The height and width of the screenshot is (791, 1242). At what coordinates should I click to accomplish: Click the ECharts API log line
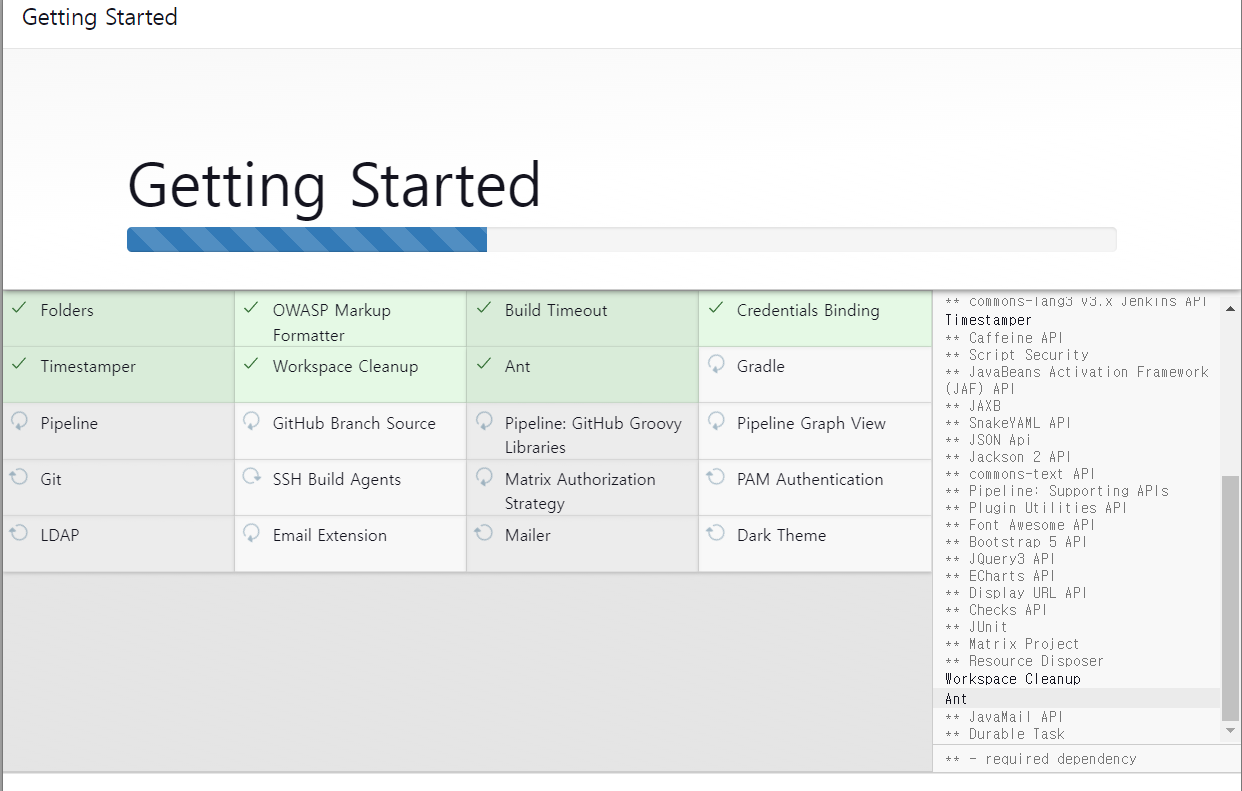(x=1000, y=576)
